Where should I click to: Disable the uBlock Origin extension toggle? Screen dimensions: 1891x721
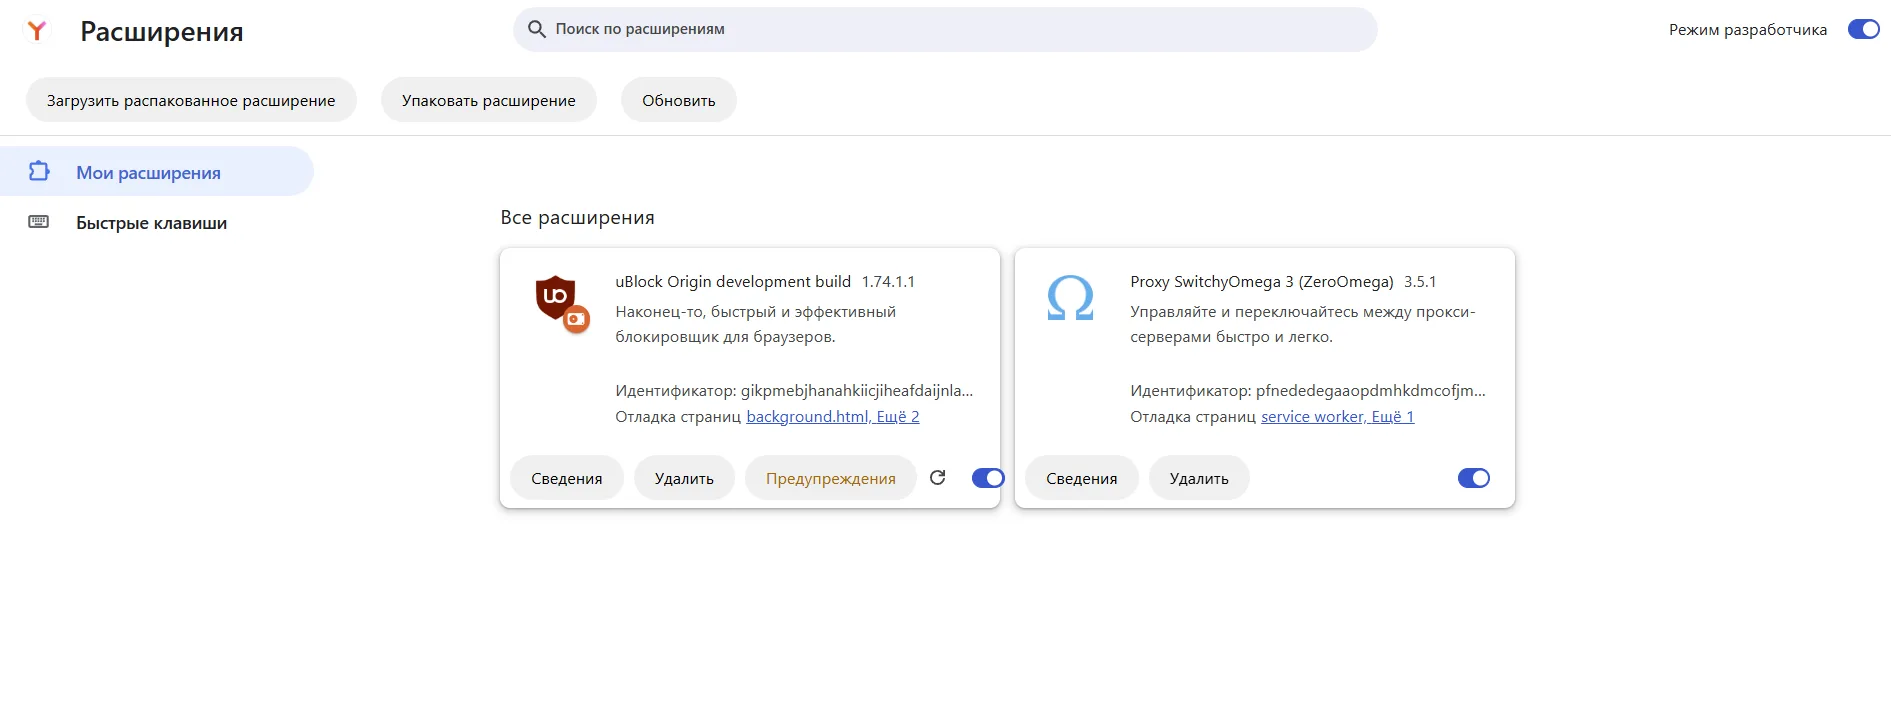pos(988,478)
